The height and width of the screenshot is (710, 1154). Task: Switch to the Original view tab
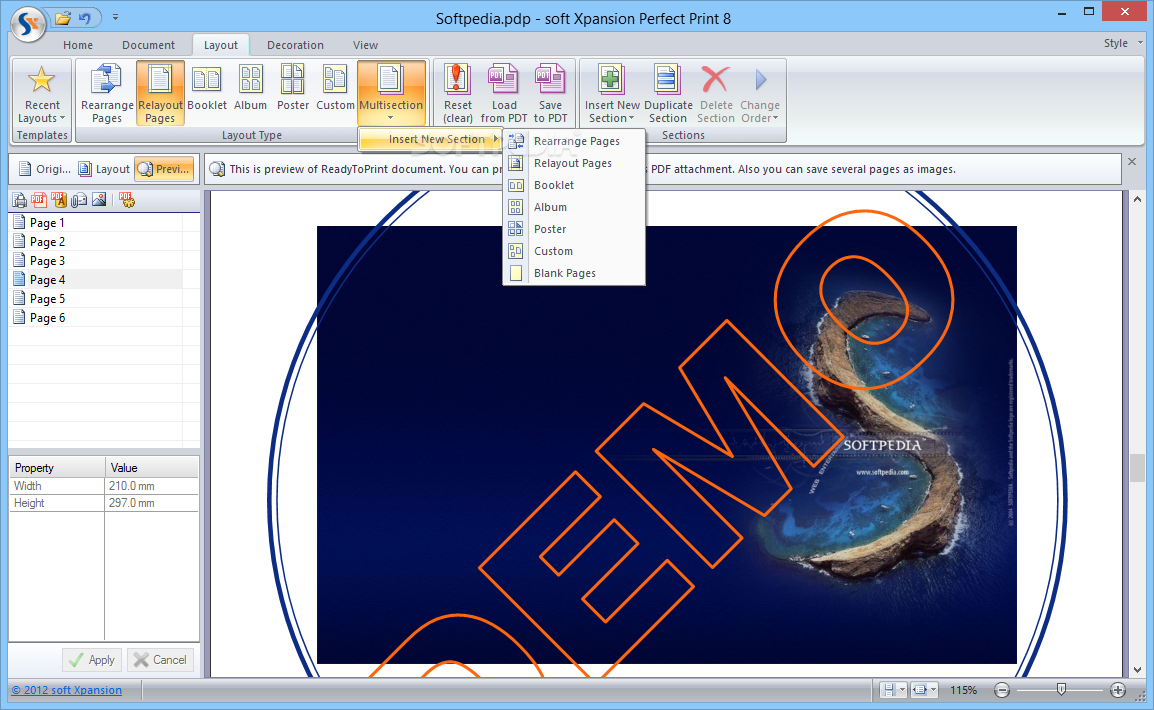[44, 169]
